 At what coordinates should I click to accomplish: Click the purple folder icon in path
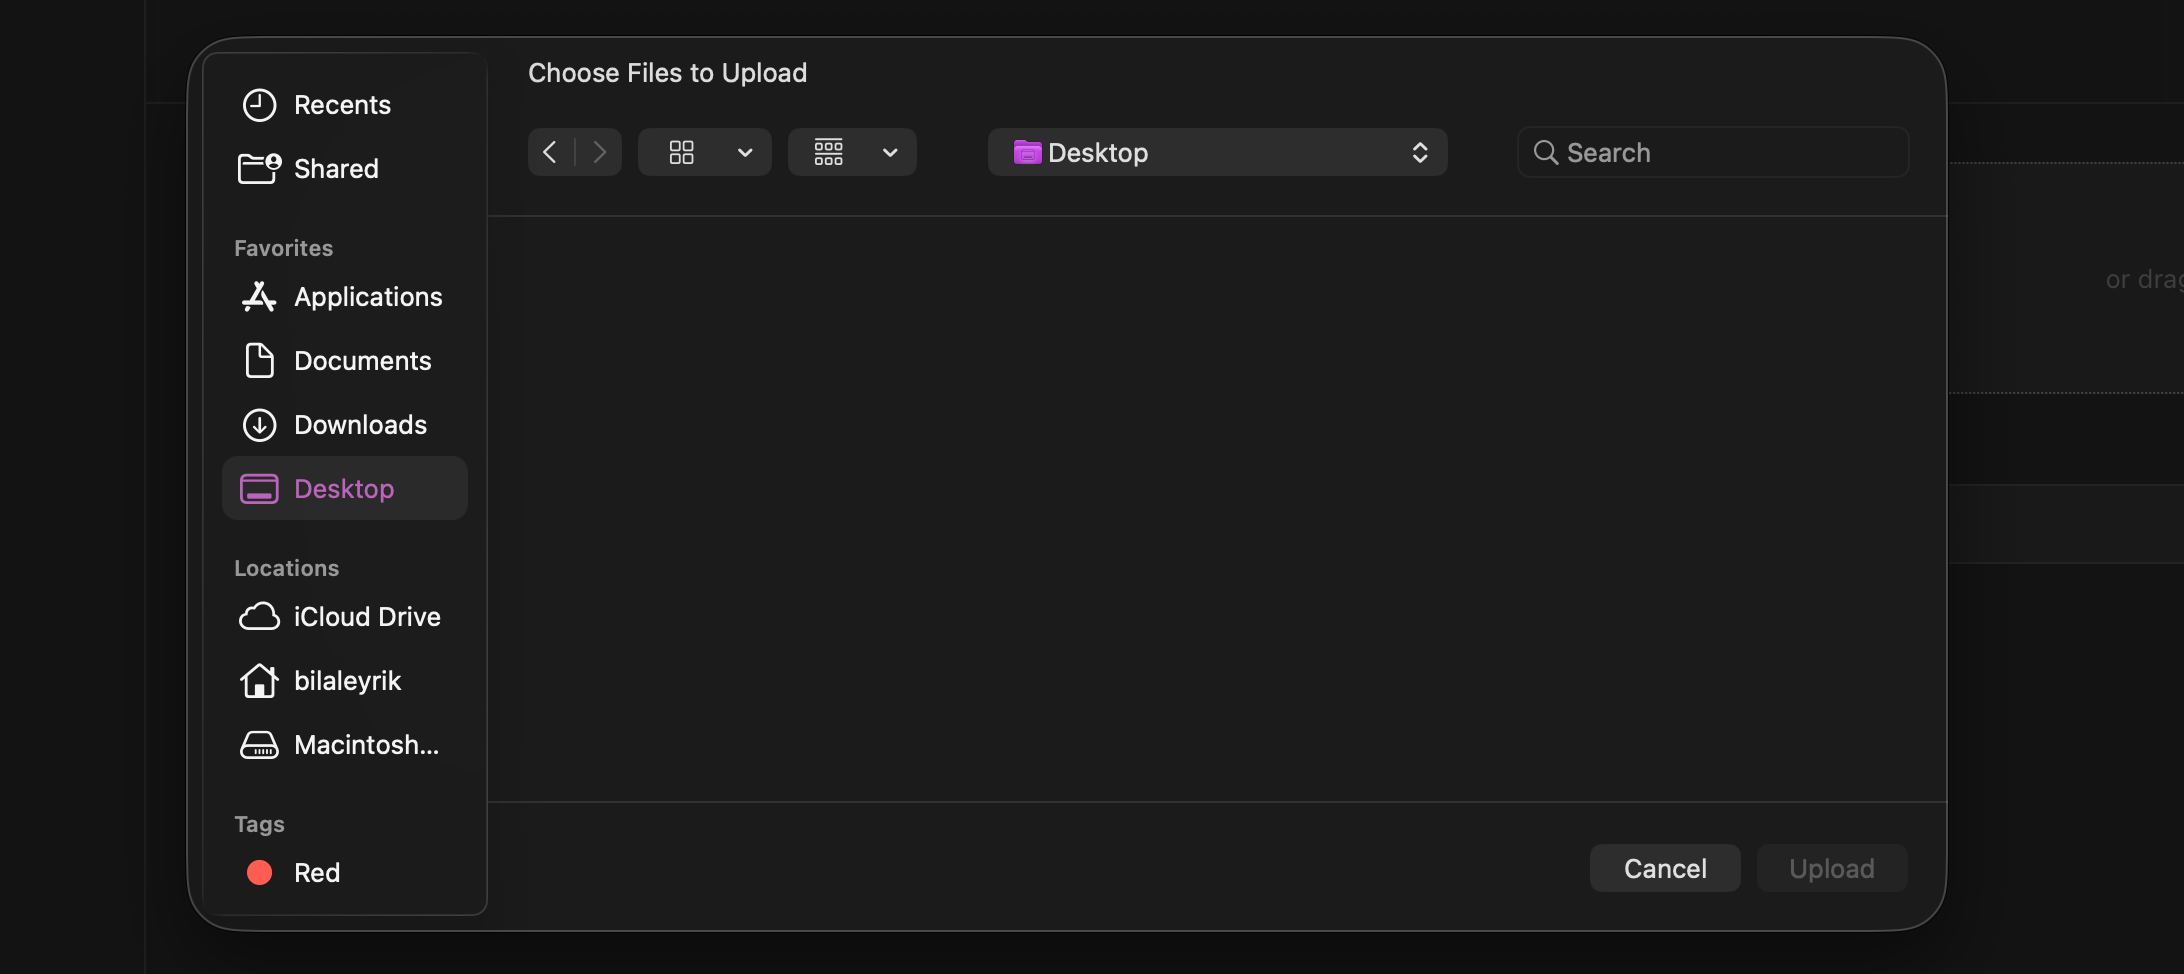1027,152
